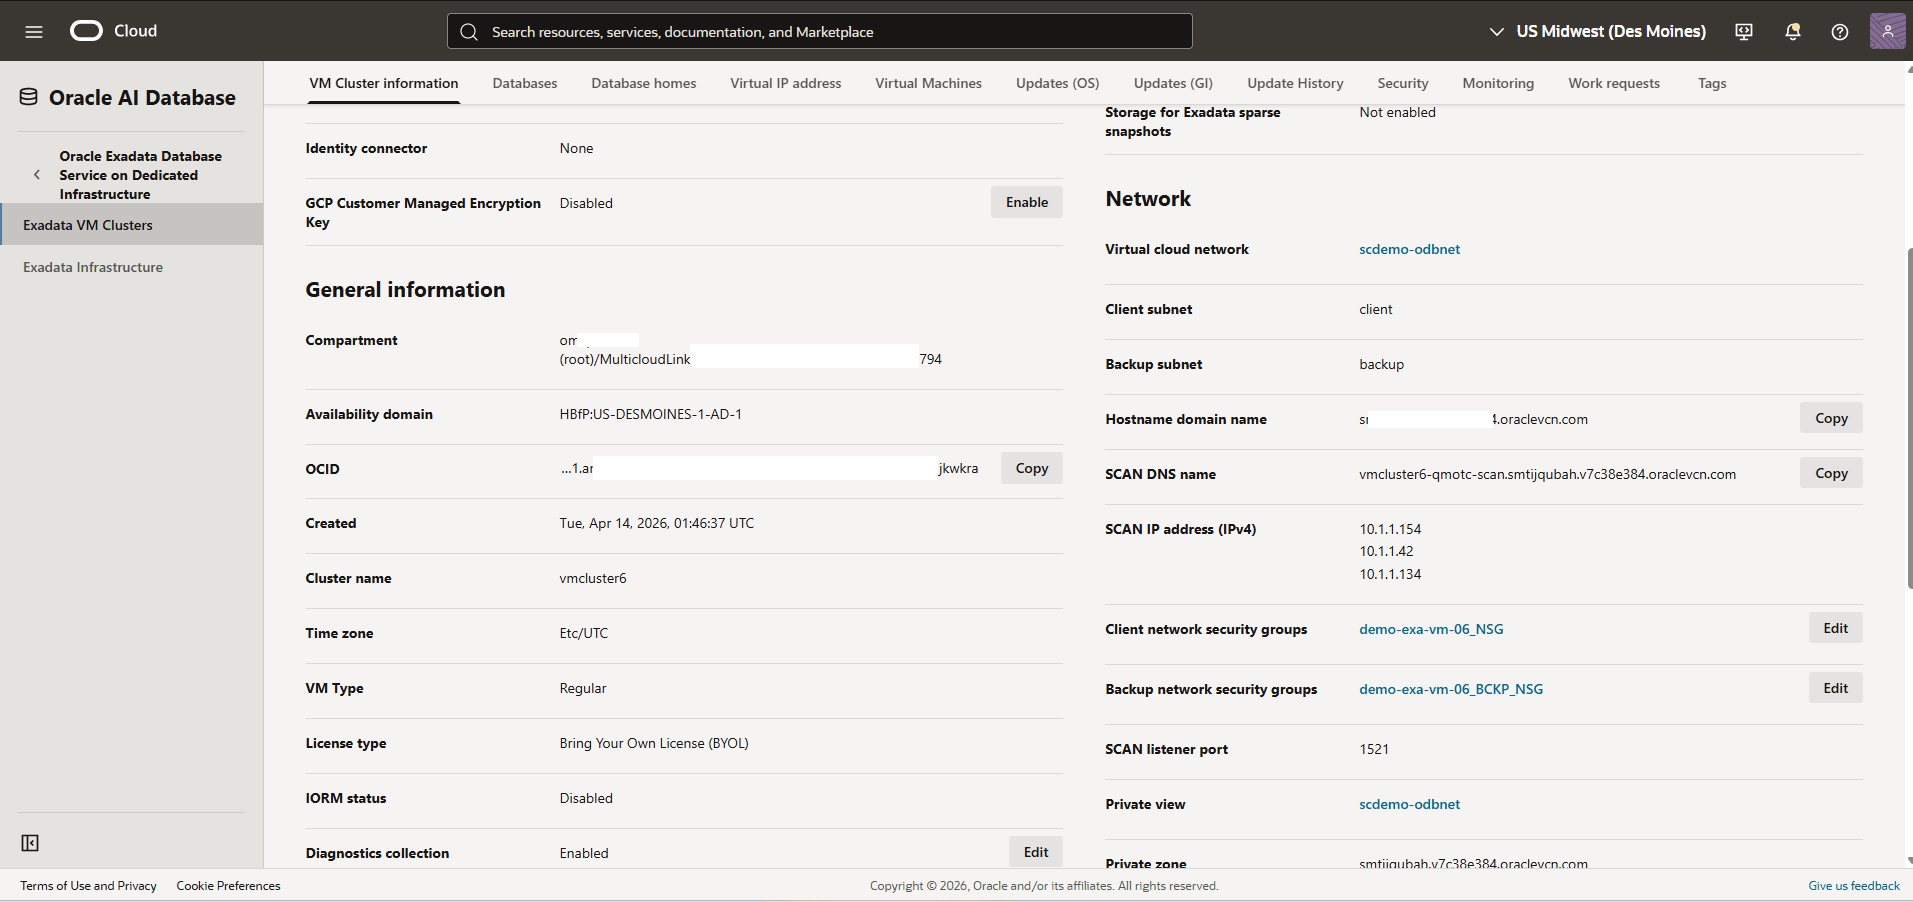Select the VM Cluster information tab

pos(384,83)
